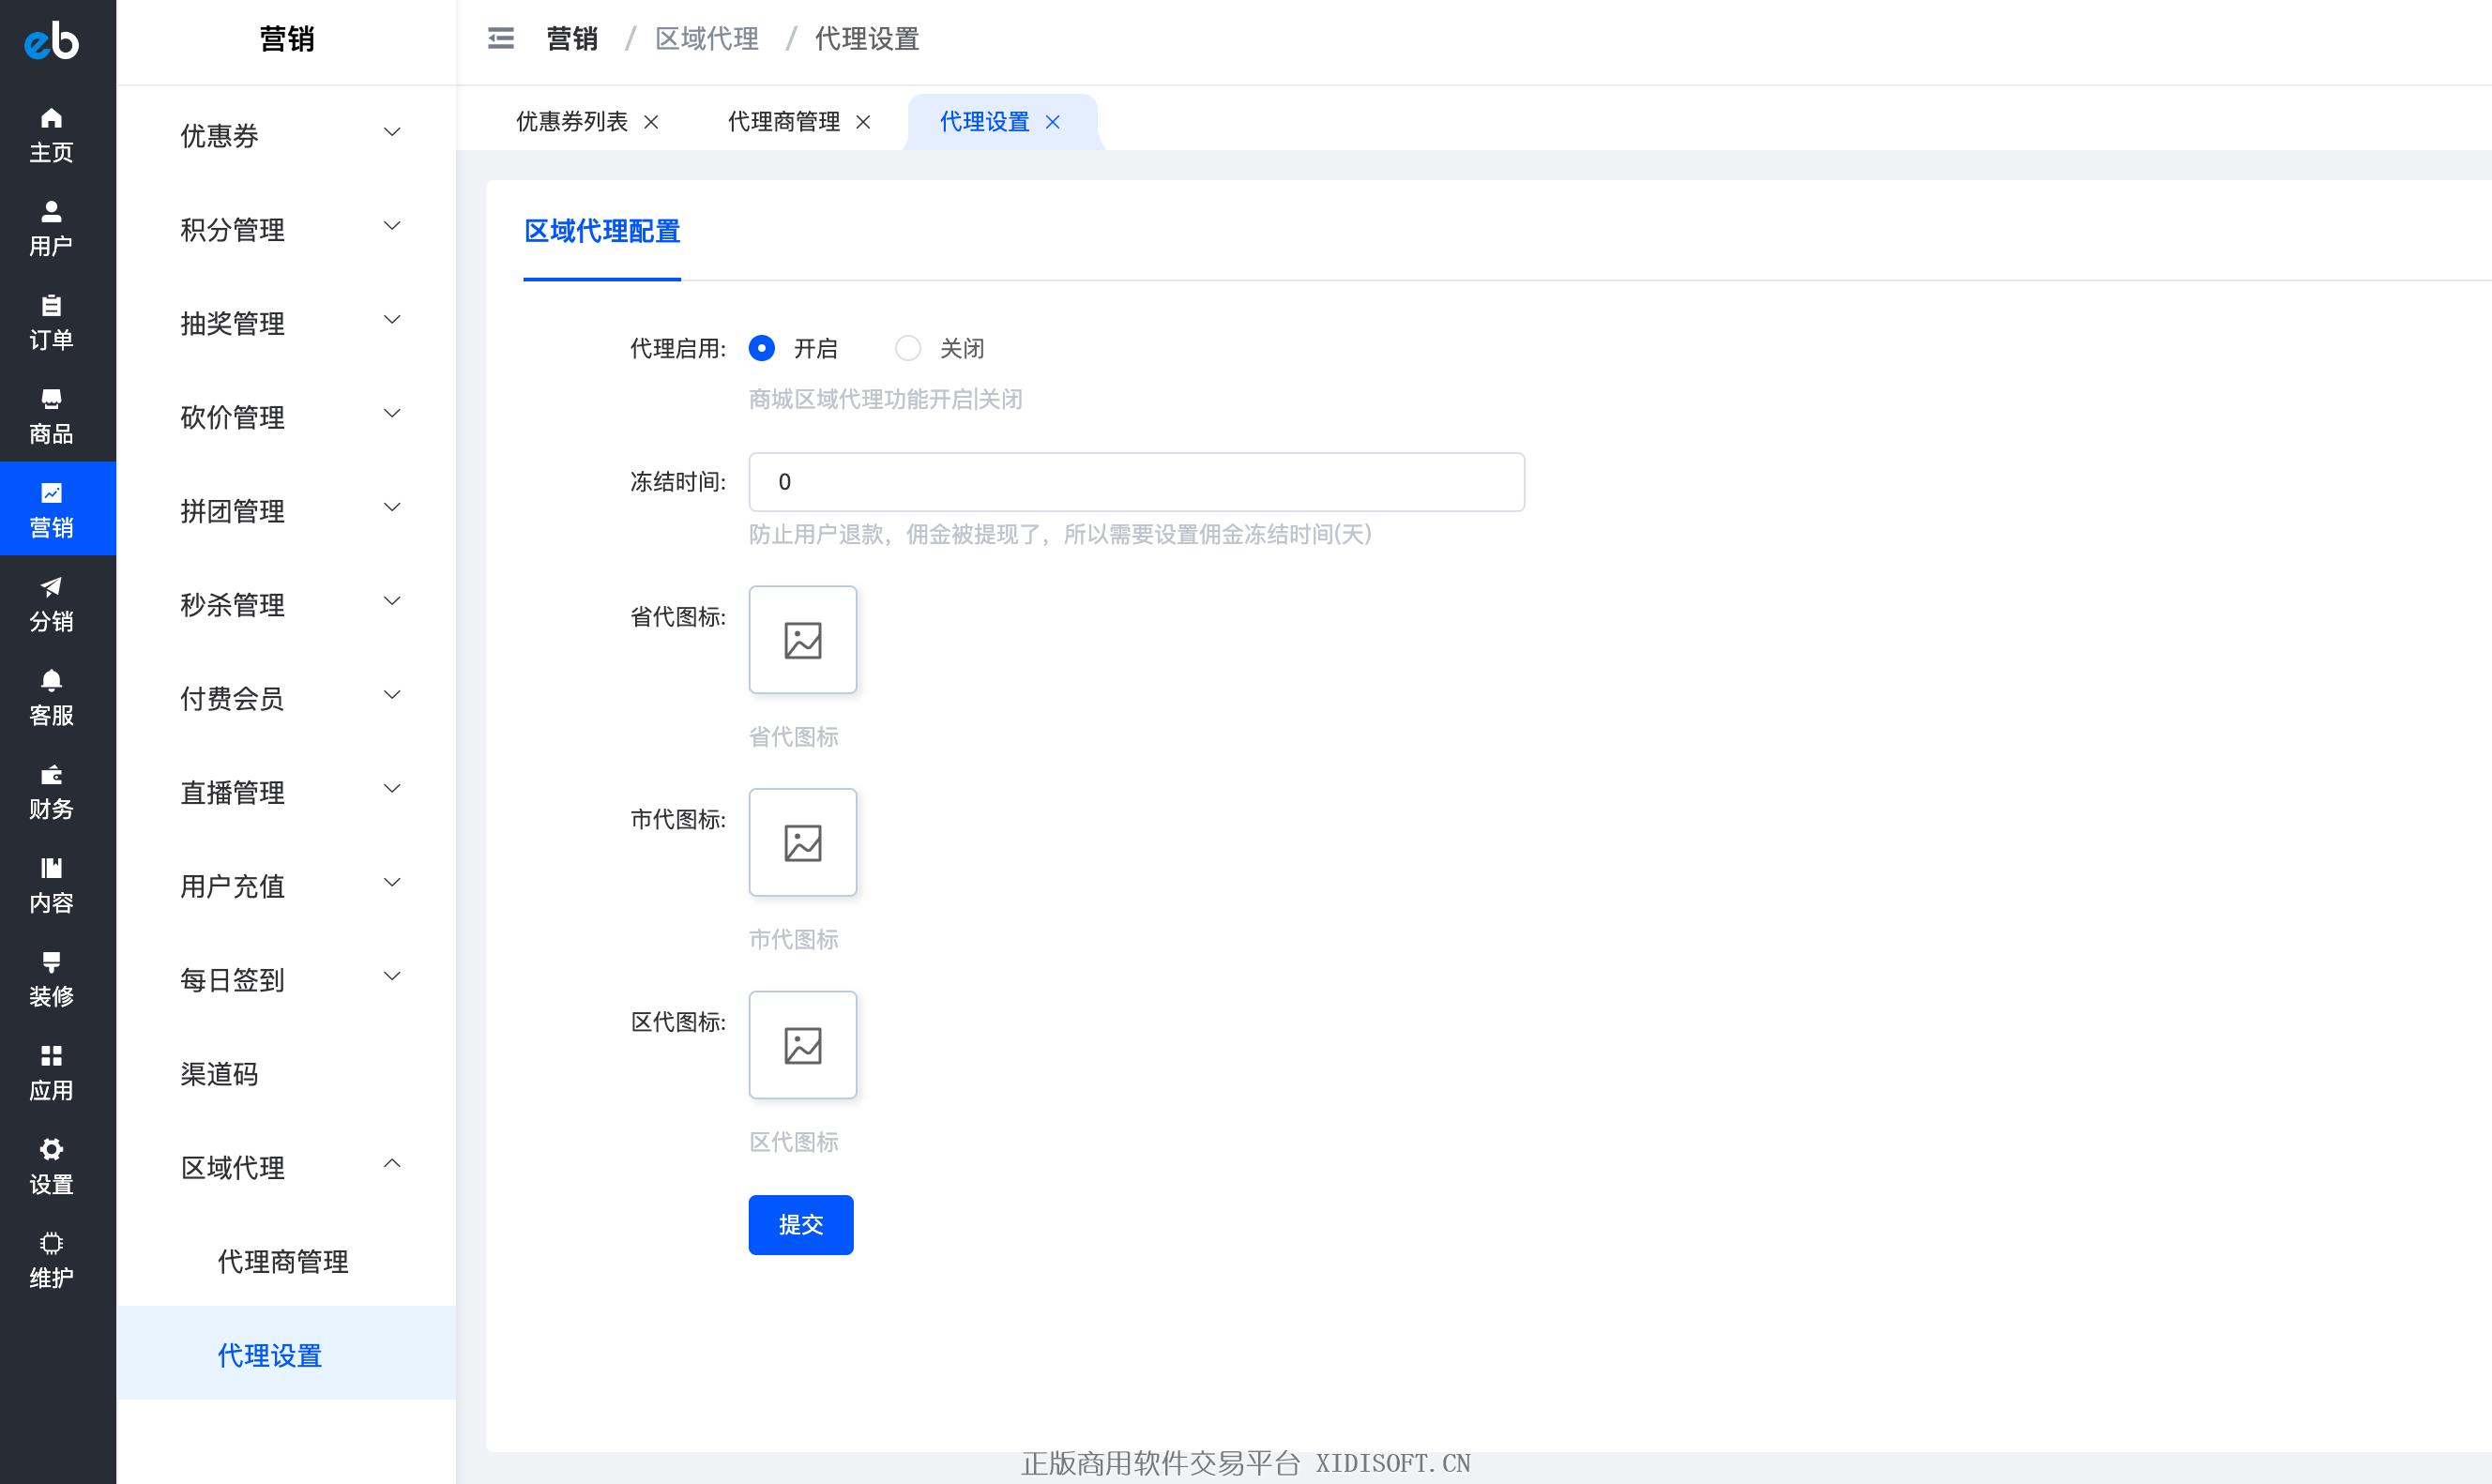Open the 分销 distribution section
This screenshot has width=2492, height=1484.
point(51,603)
